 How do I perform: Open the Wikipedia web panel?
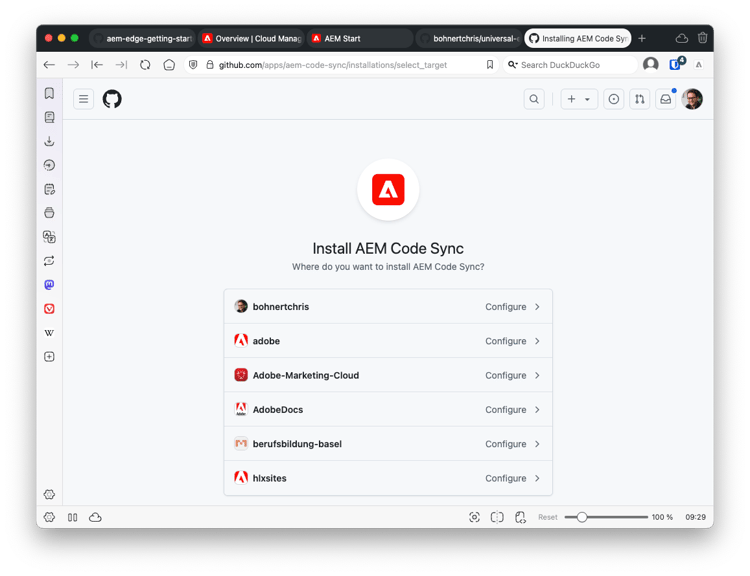(x=49, y=332)
